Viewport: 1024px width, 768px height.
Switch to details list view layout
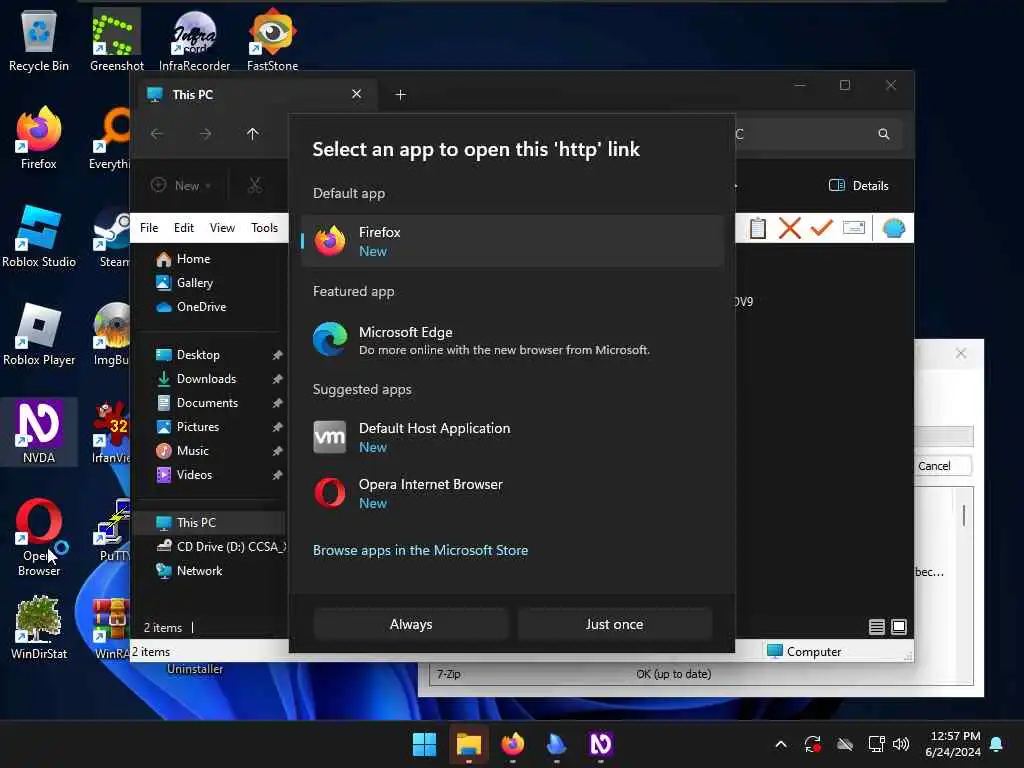click(876, 628)
